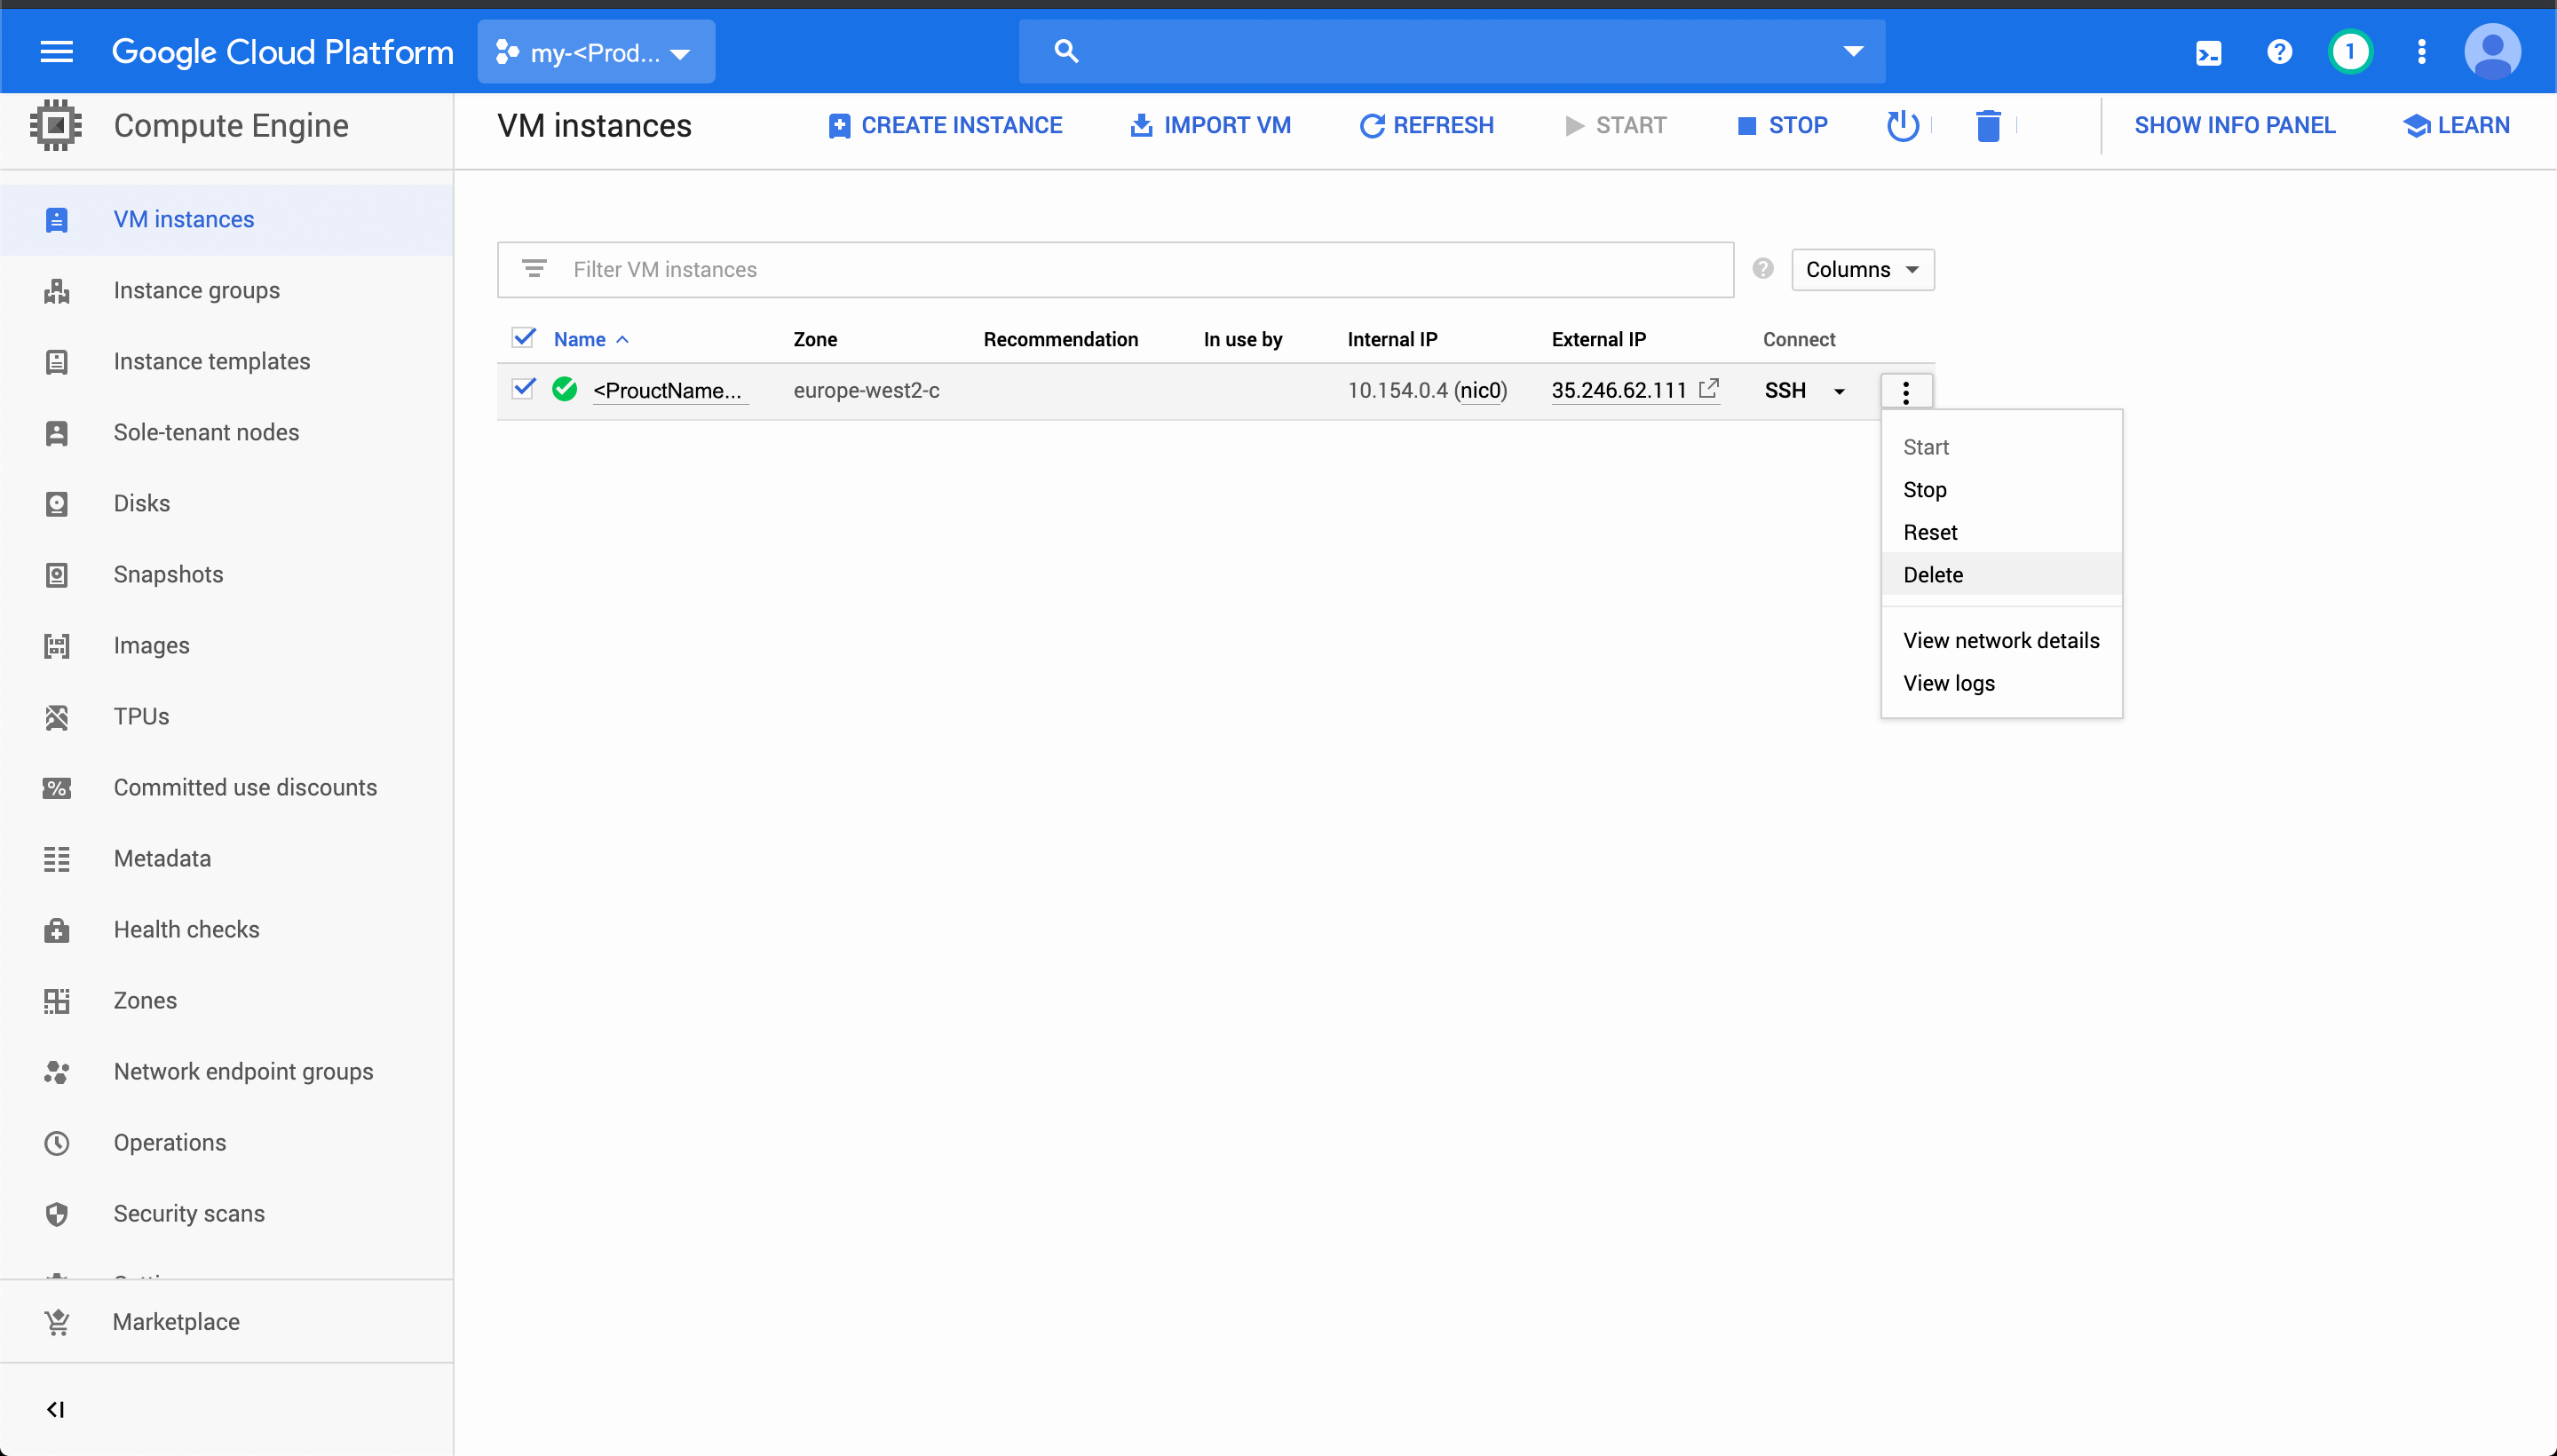Open Snapshots from the sidebar

[x=167, y=574]
